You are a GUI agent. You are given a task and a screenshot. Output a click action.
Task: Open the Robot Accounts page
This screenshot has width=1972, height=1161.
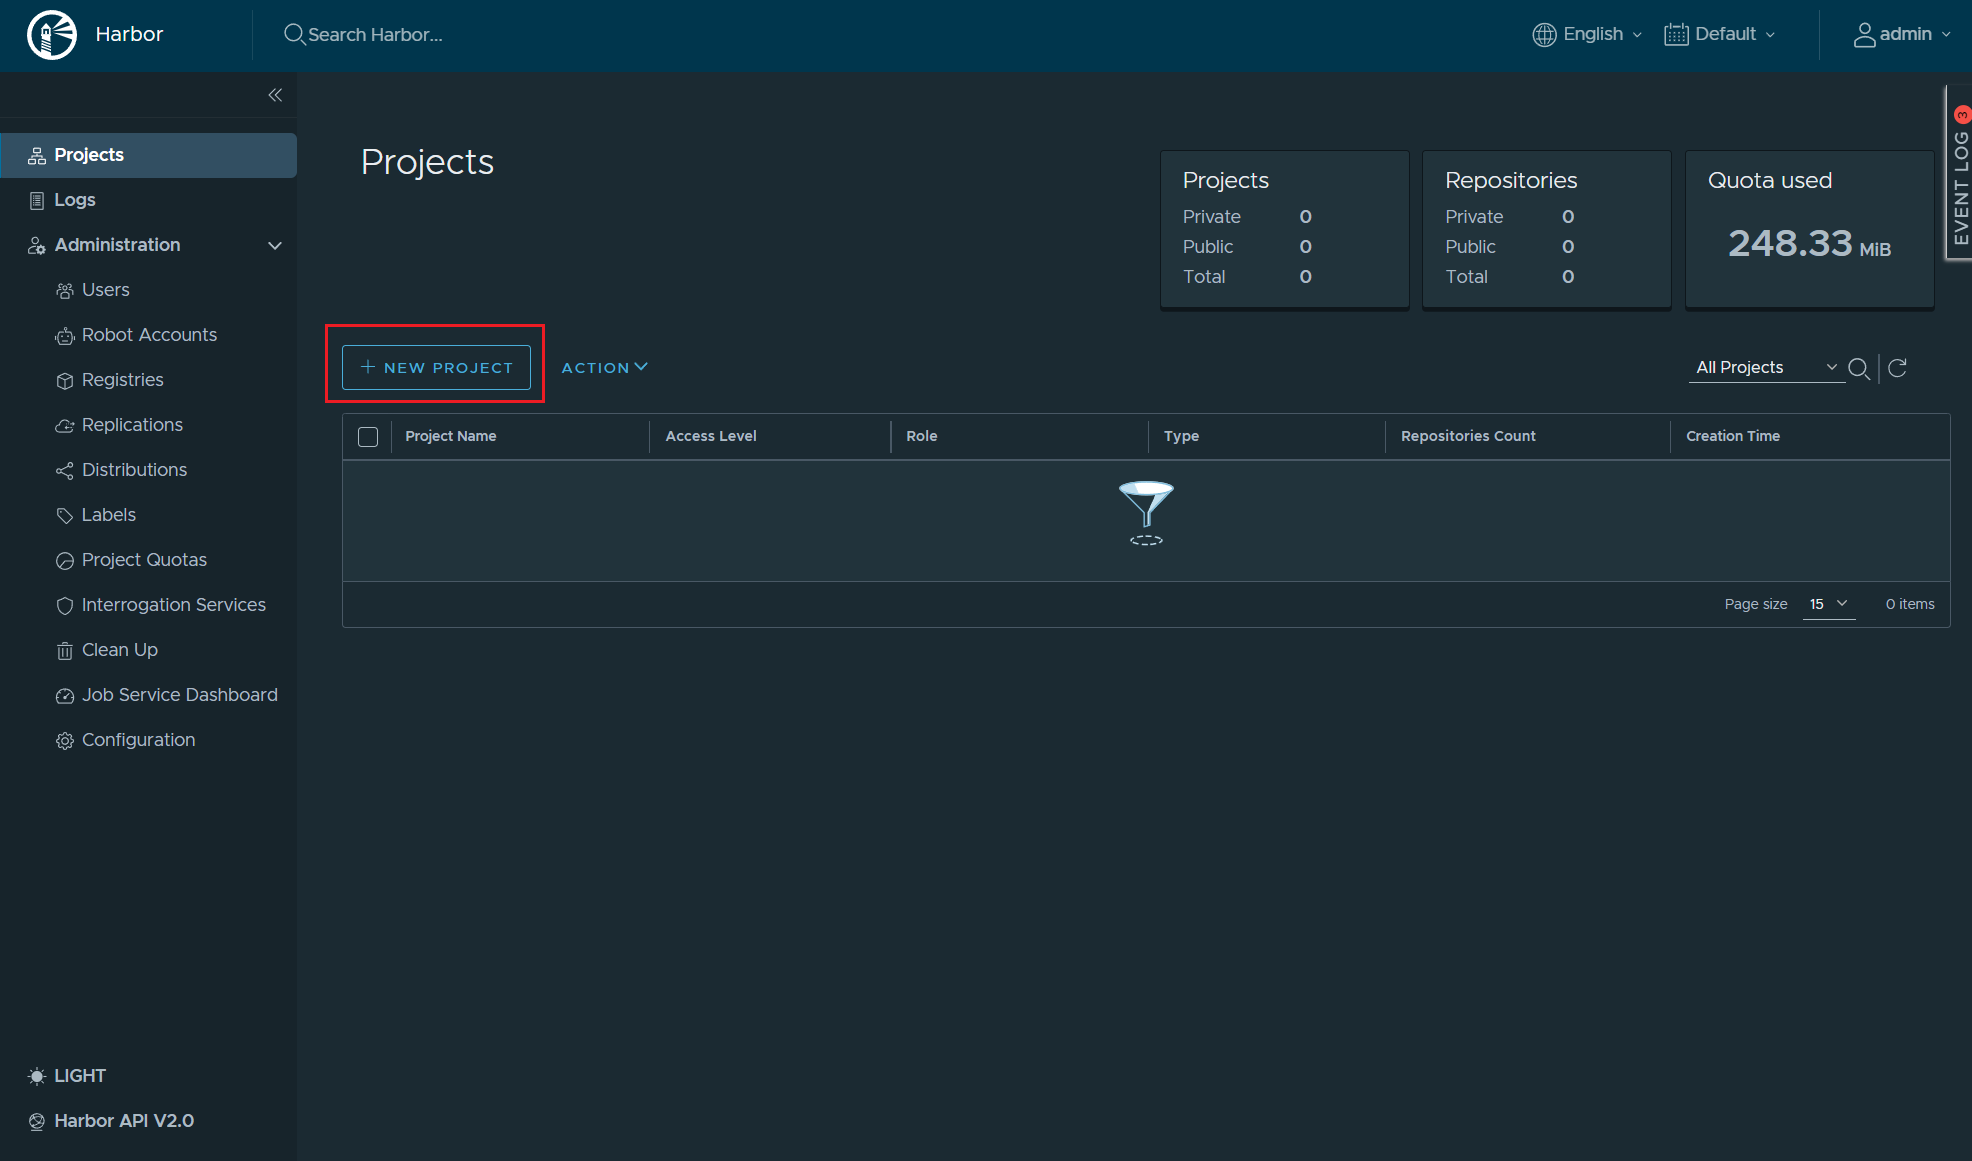(149, 335)
